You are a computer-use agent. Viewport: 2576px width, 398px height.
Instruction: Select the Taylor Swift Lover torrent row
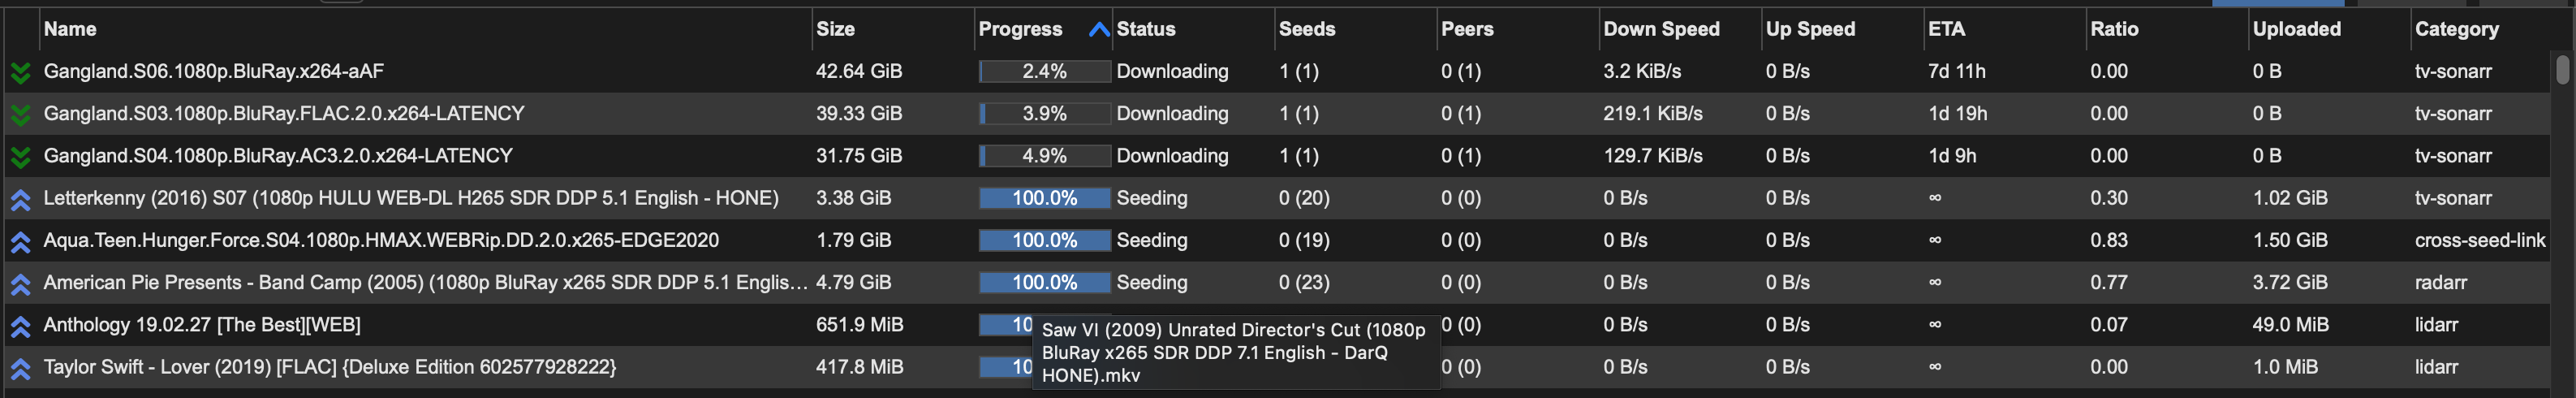[x=1276, y=367]
